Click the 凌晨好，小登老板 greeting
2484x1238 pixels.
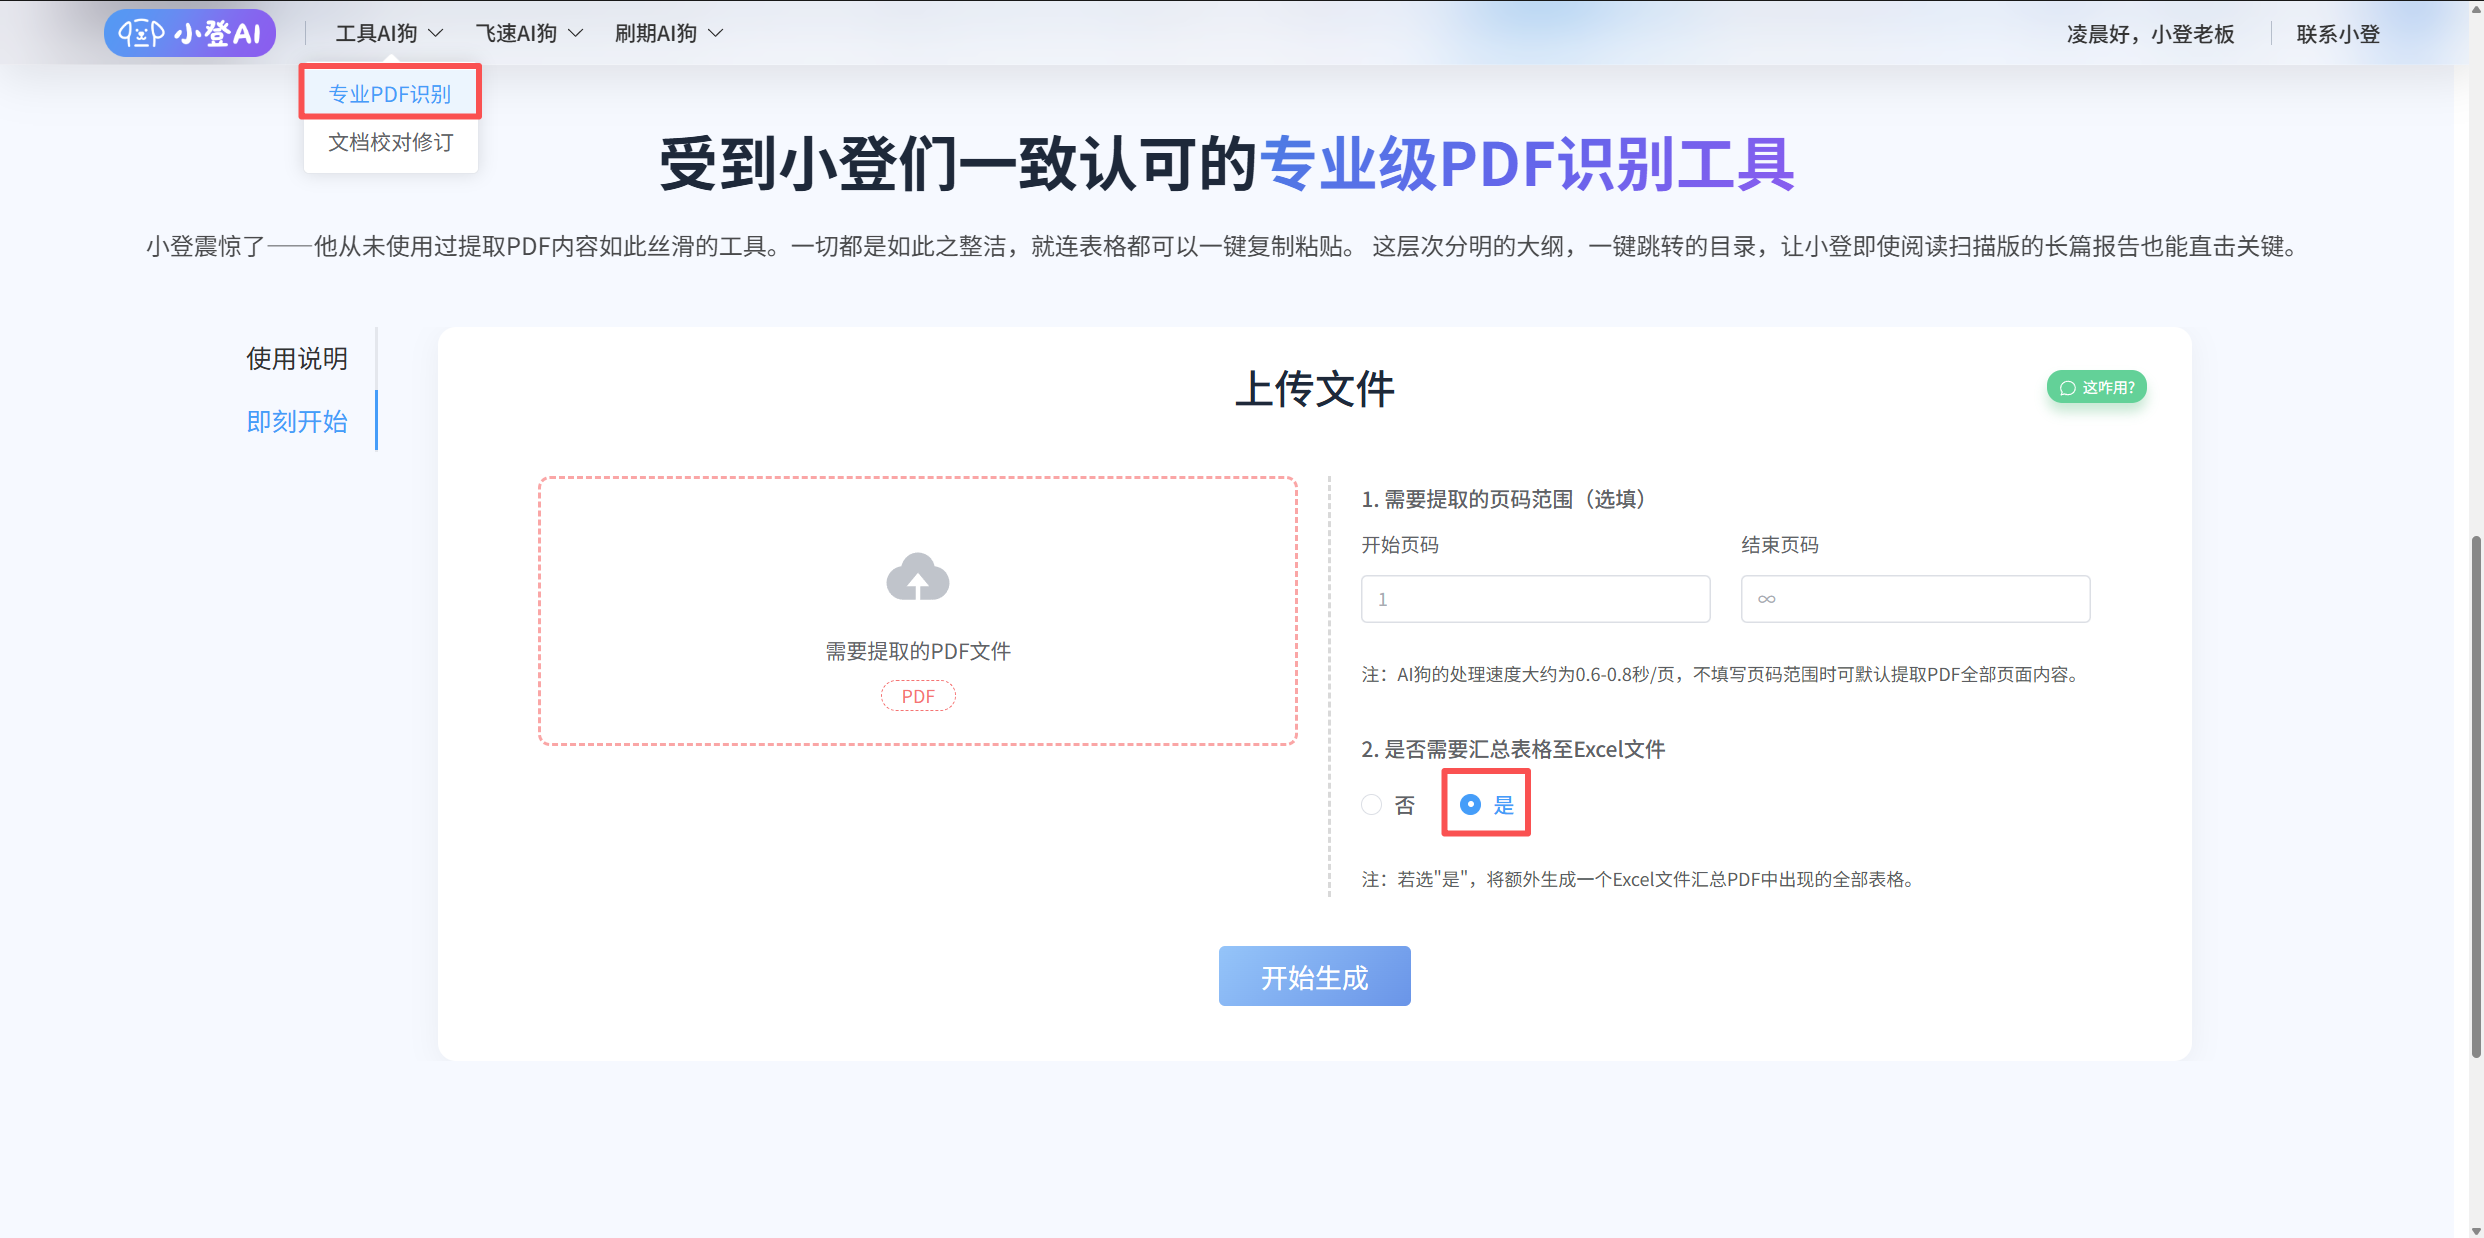click(2150, 34)
